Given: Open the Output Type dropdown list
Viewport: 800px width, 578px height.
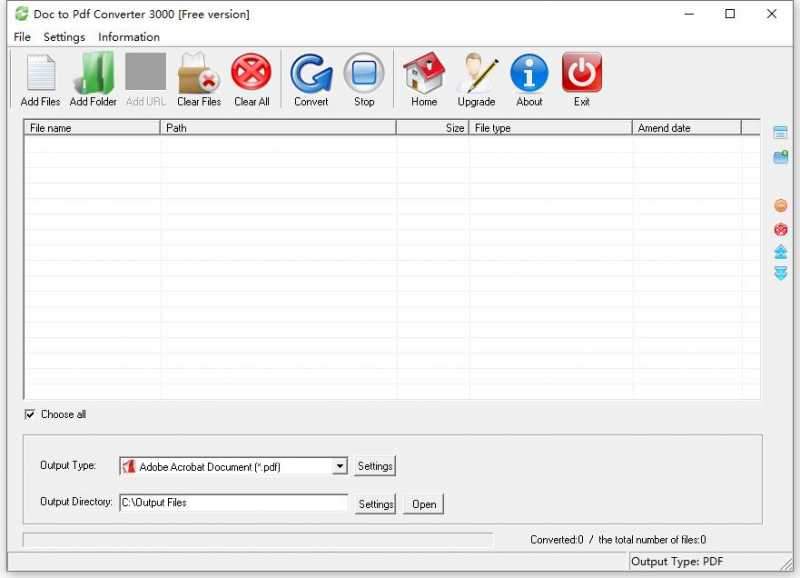Looking at the screenshot, I should [x=340, y=466].
